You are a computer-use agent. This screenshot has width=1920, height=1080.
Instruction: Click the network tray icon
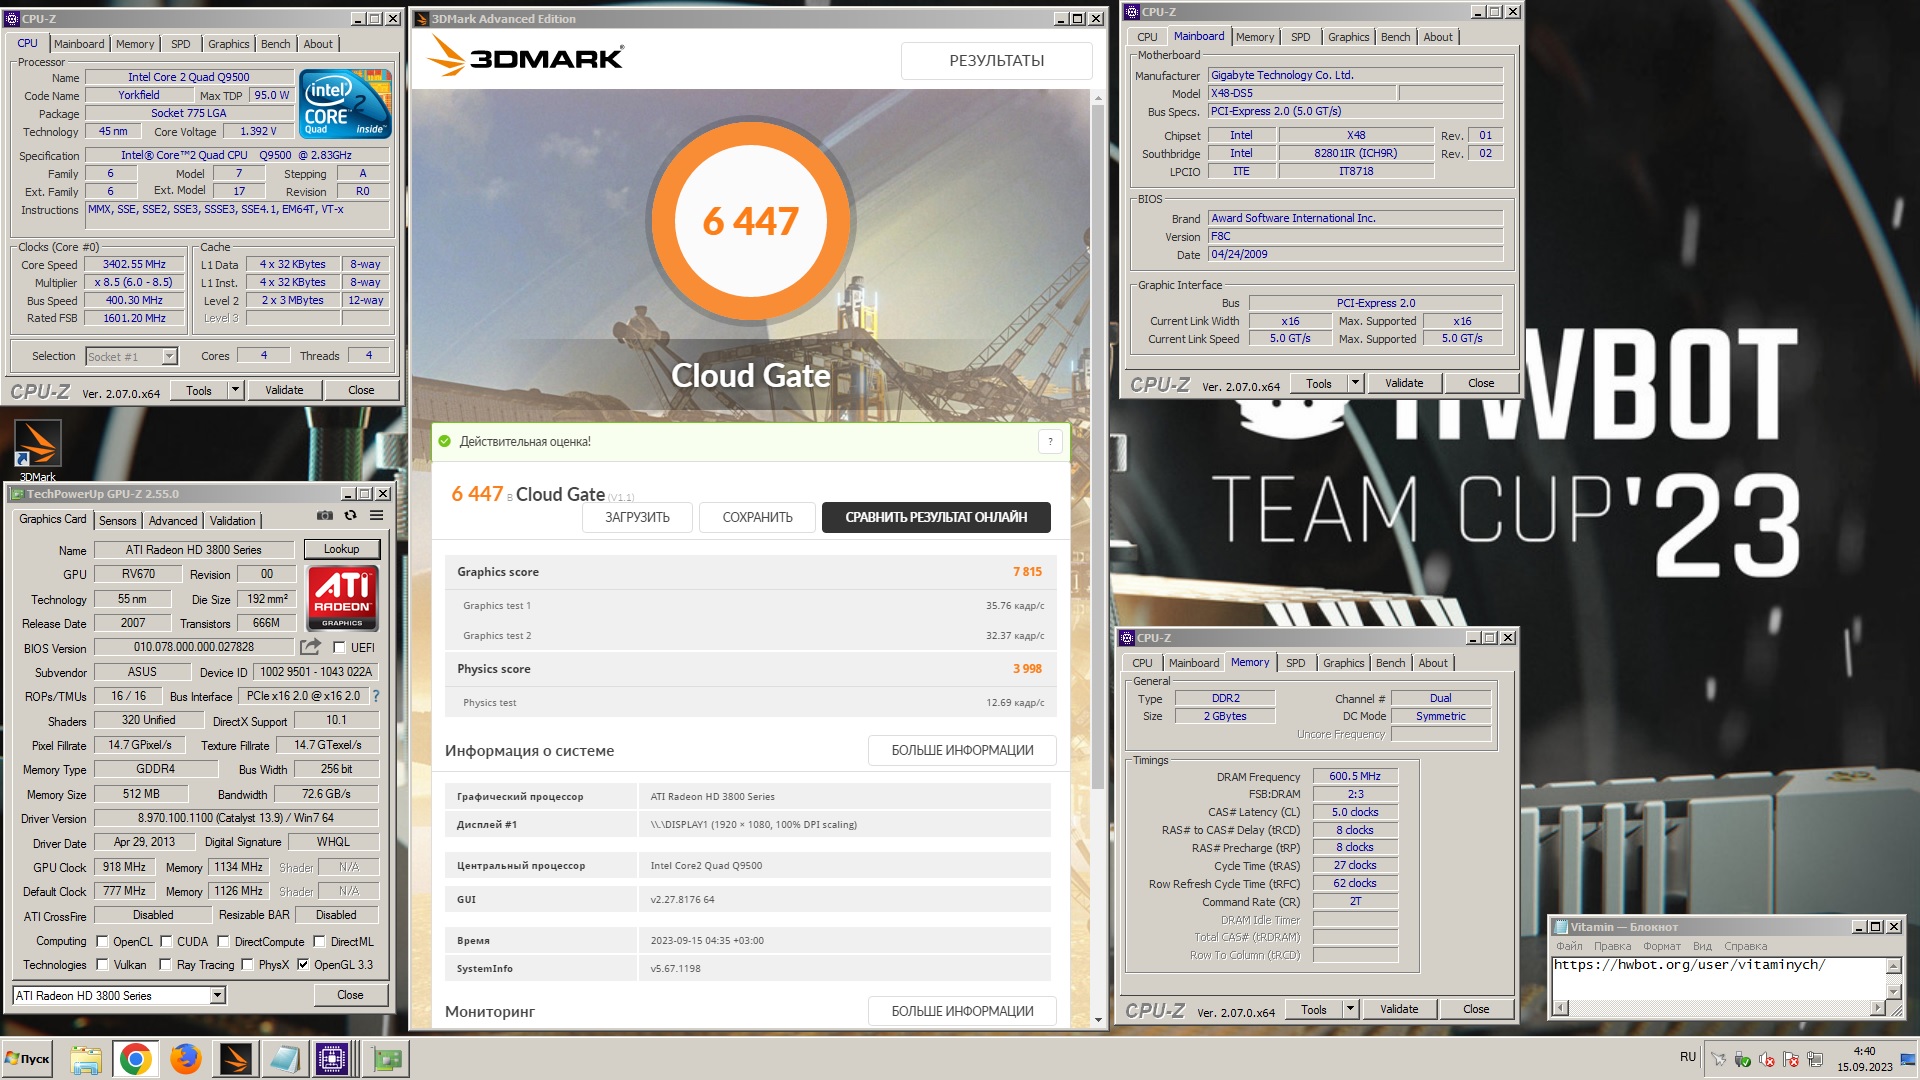point(1815,1059)
